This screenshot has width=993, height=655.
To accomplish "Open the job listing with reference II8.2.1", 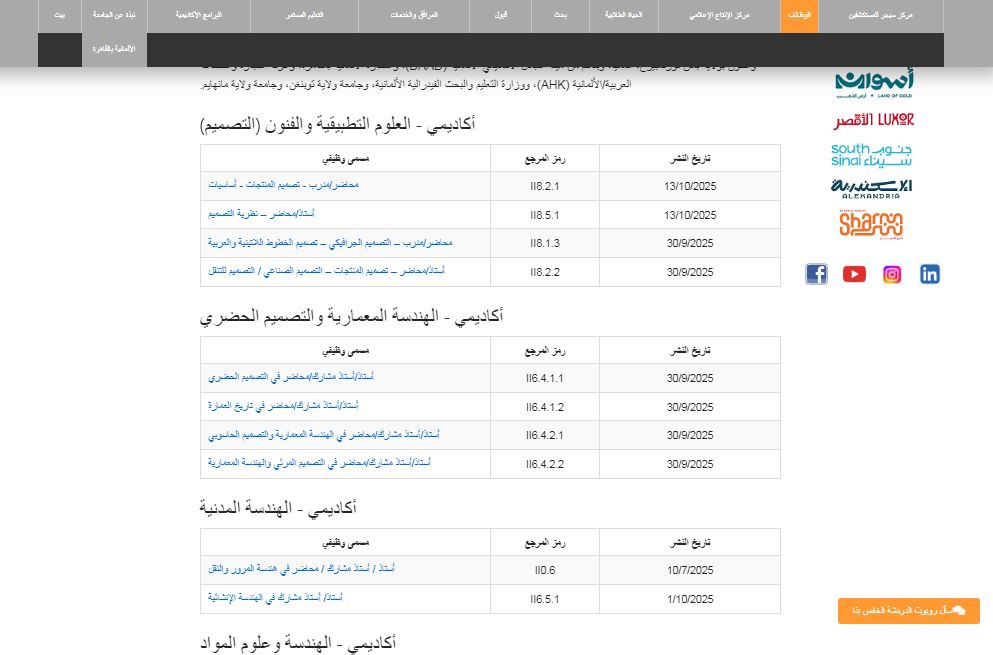I will (x=284, y=186).
